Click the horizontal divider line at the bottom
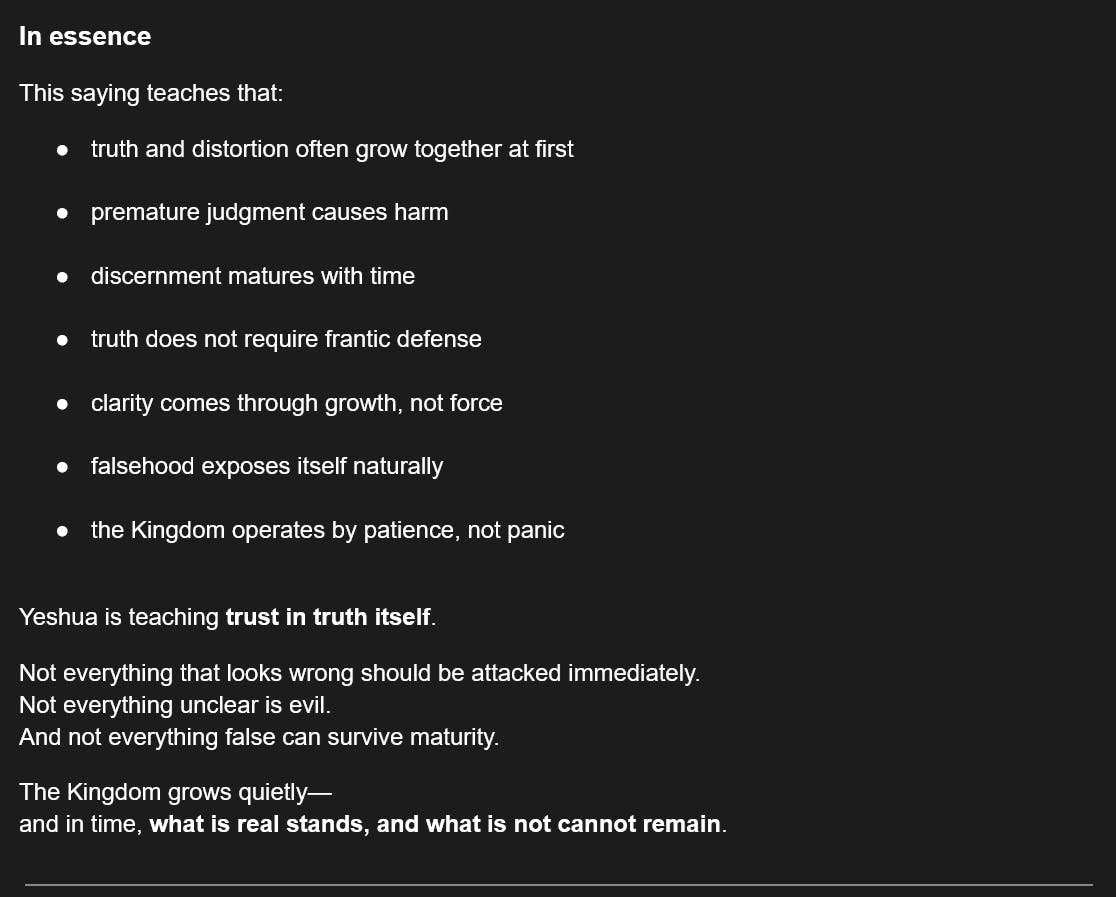The height and width of the screenshot is (897, 1116). (558, 884)
